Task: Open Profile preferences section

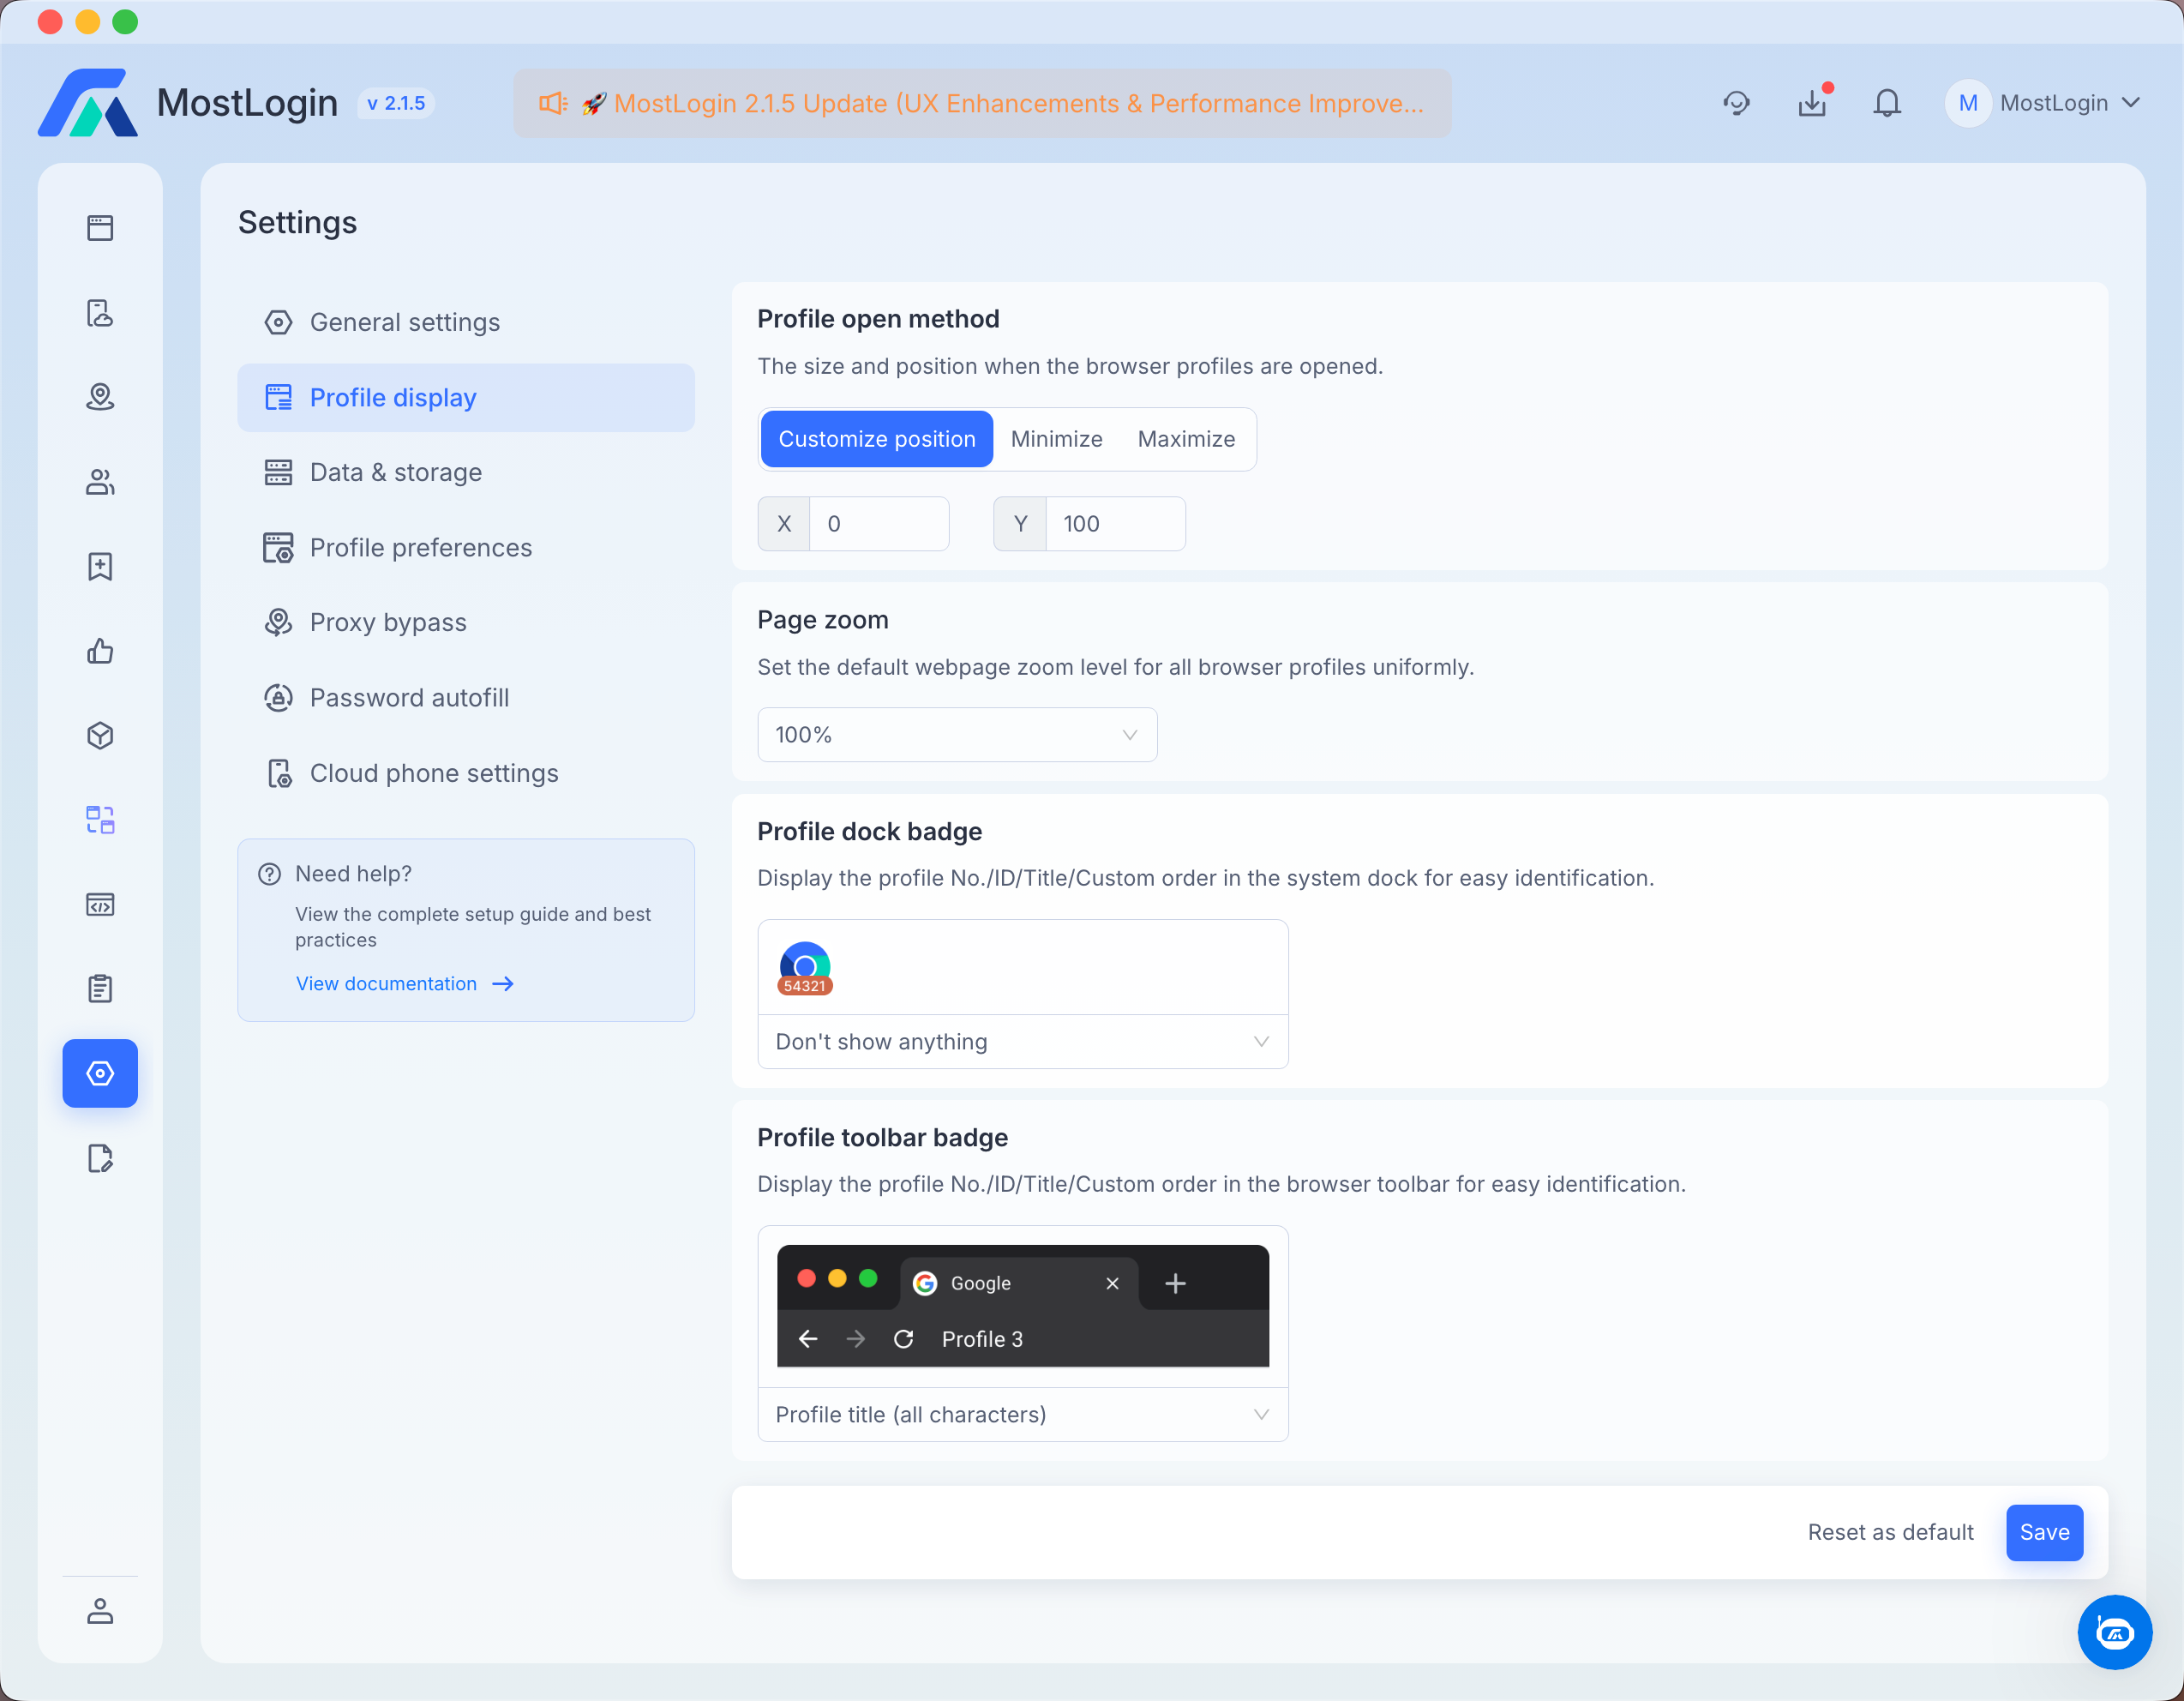Action: point(466,548)
